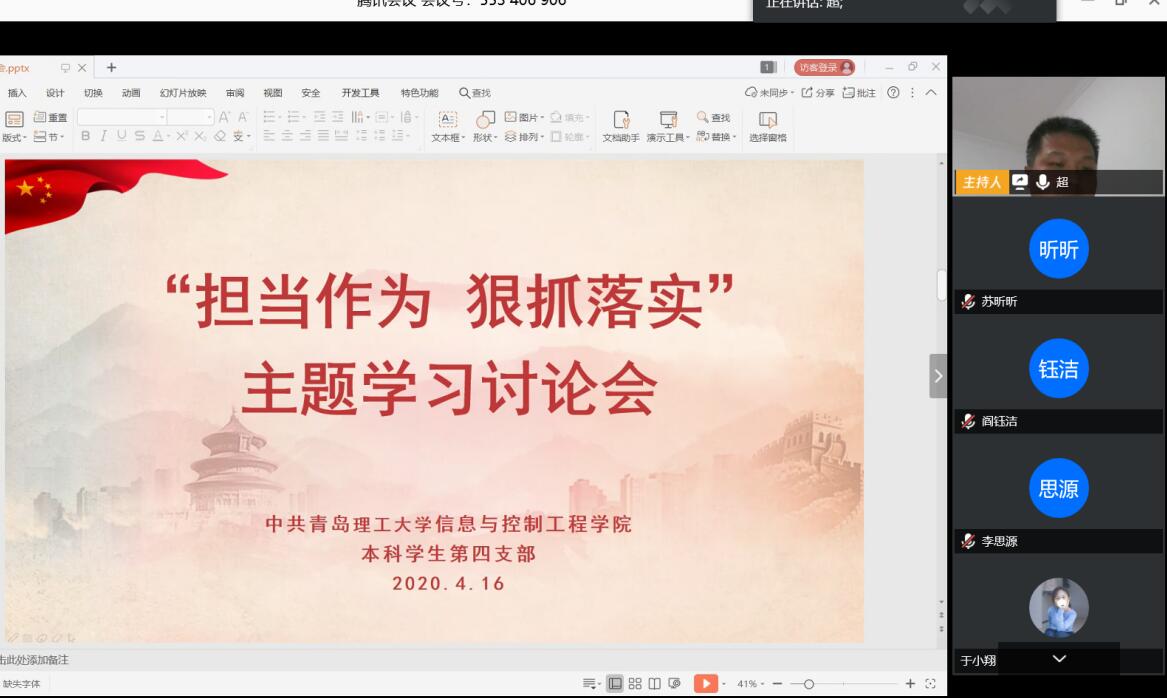1167x698 pixels.
Task: Toggle normal view in status bar
Action: [x=615, y=684]
